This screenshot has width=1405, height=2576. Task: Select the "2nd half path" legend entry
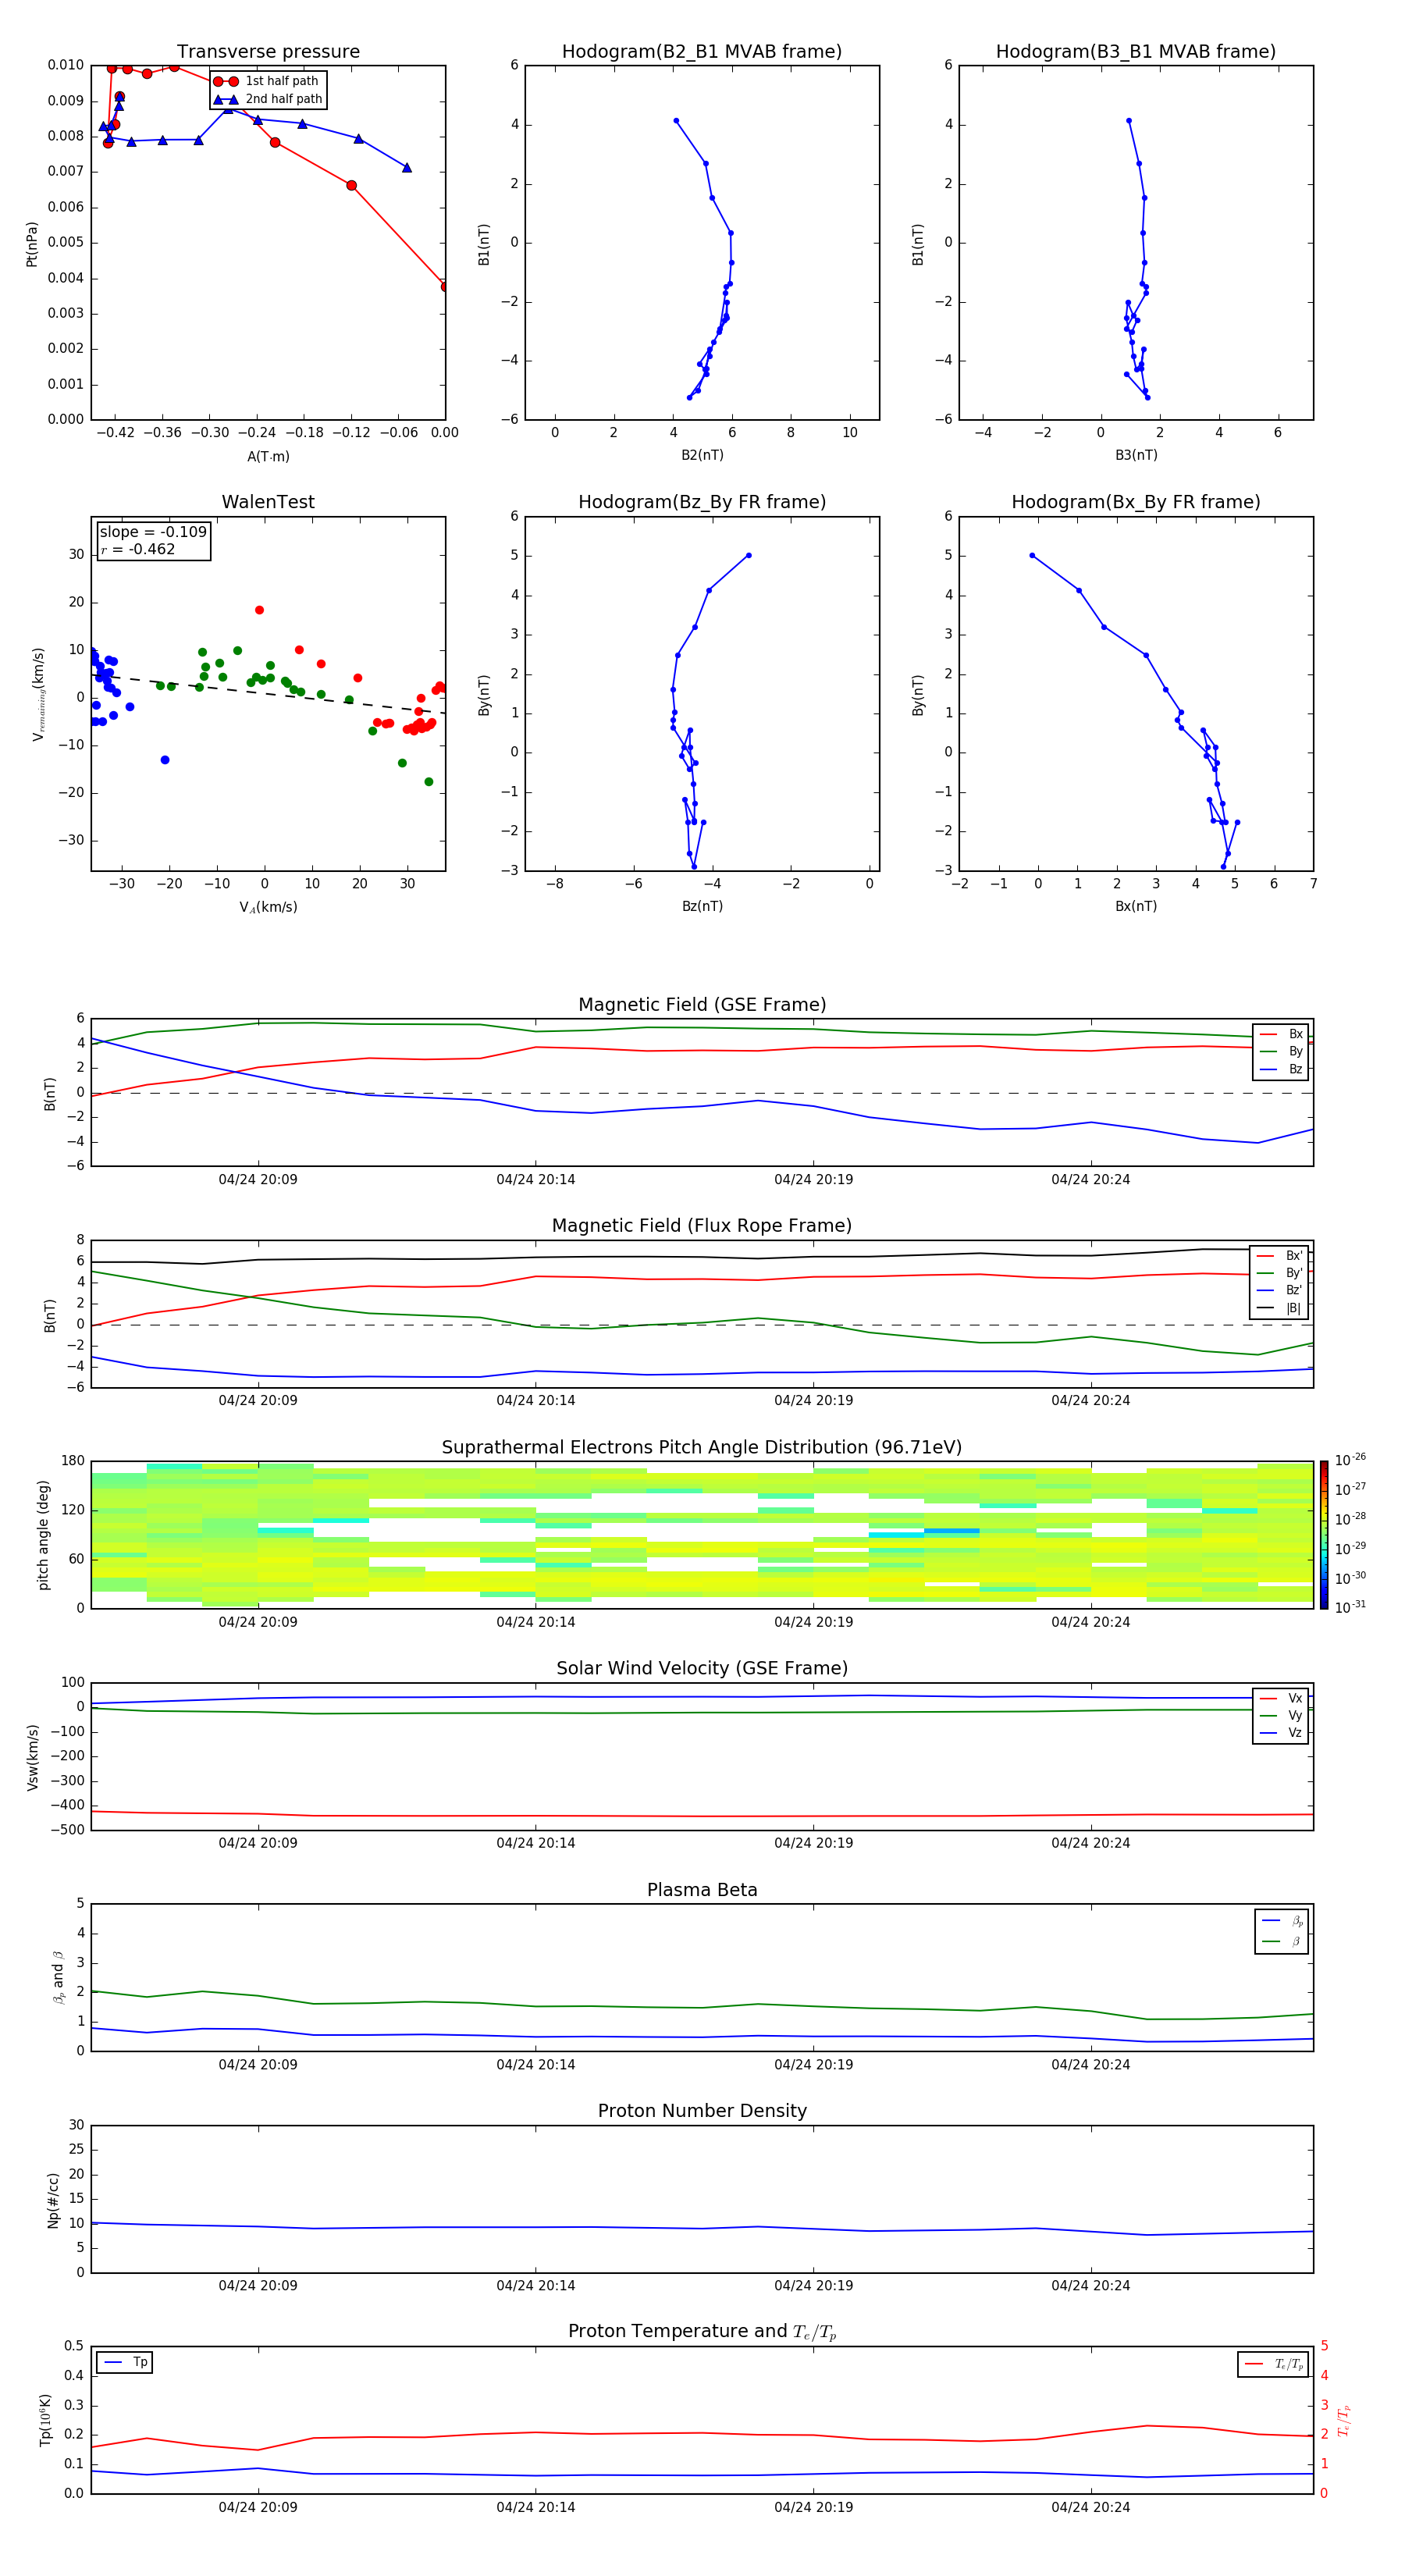point(267,99)
